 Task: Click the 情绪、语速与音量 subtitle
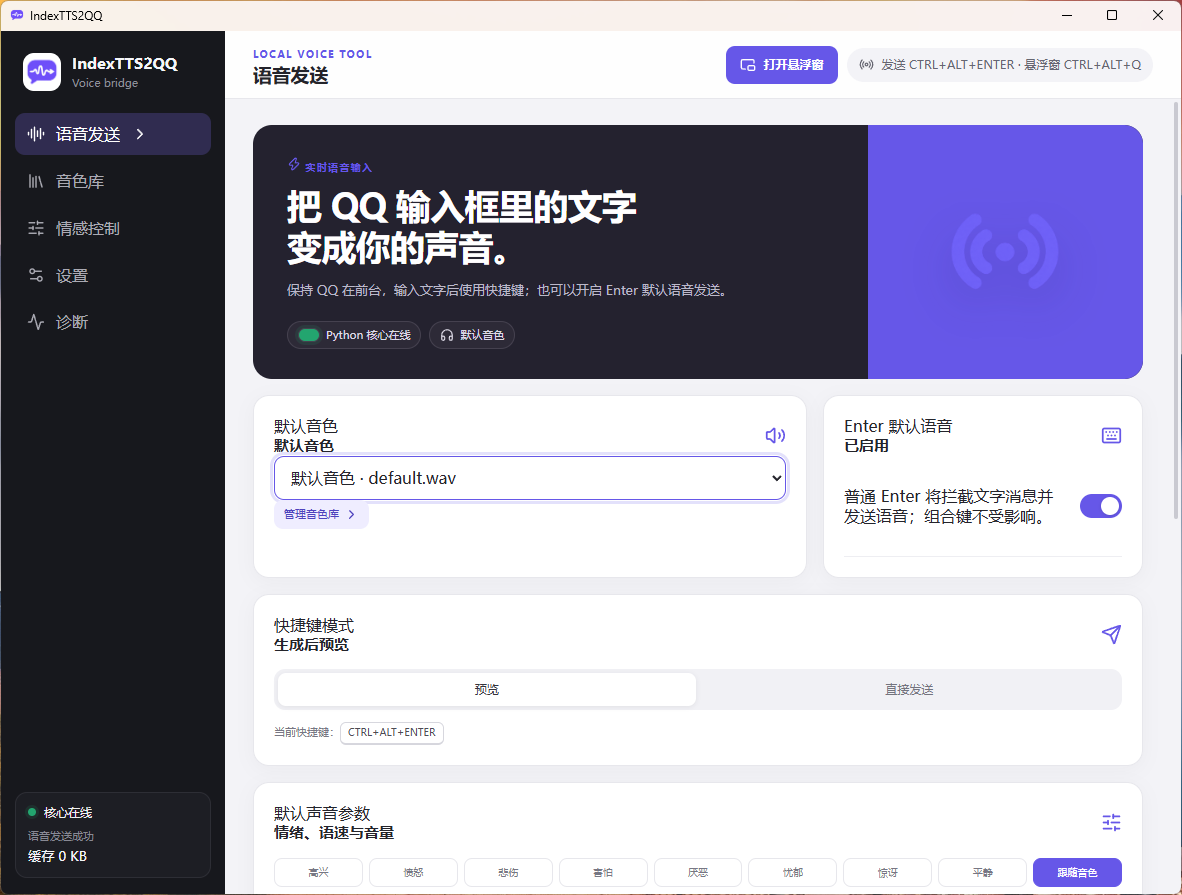(x=334, y=832)
